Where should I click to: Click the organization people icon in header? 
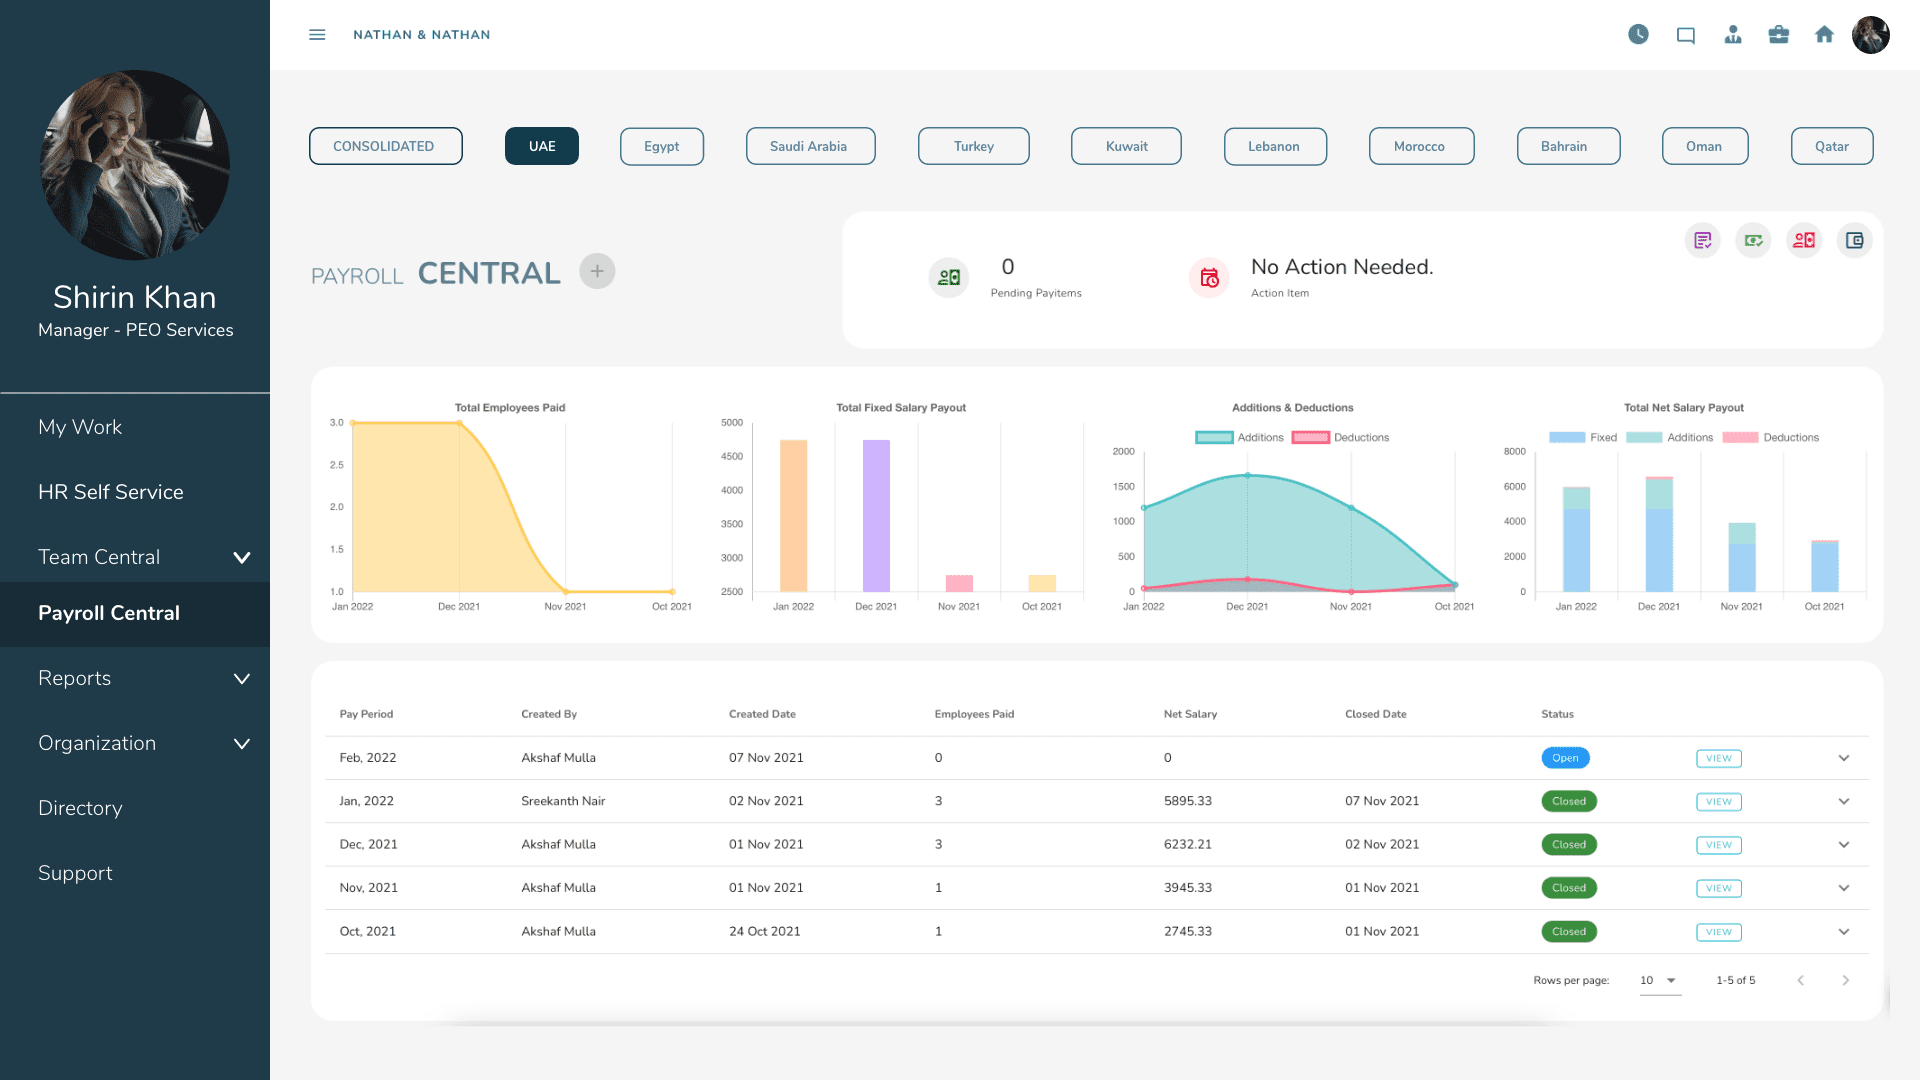1733,35
